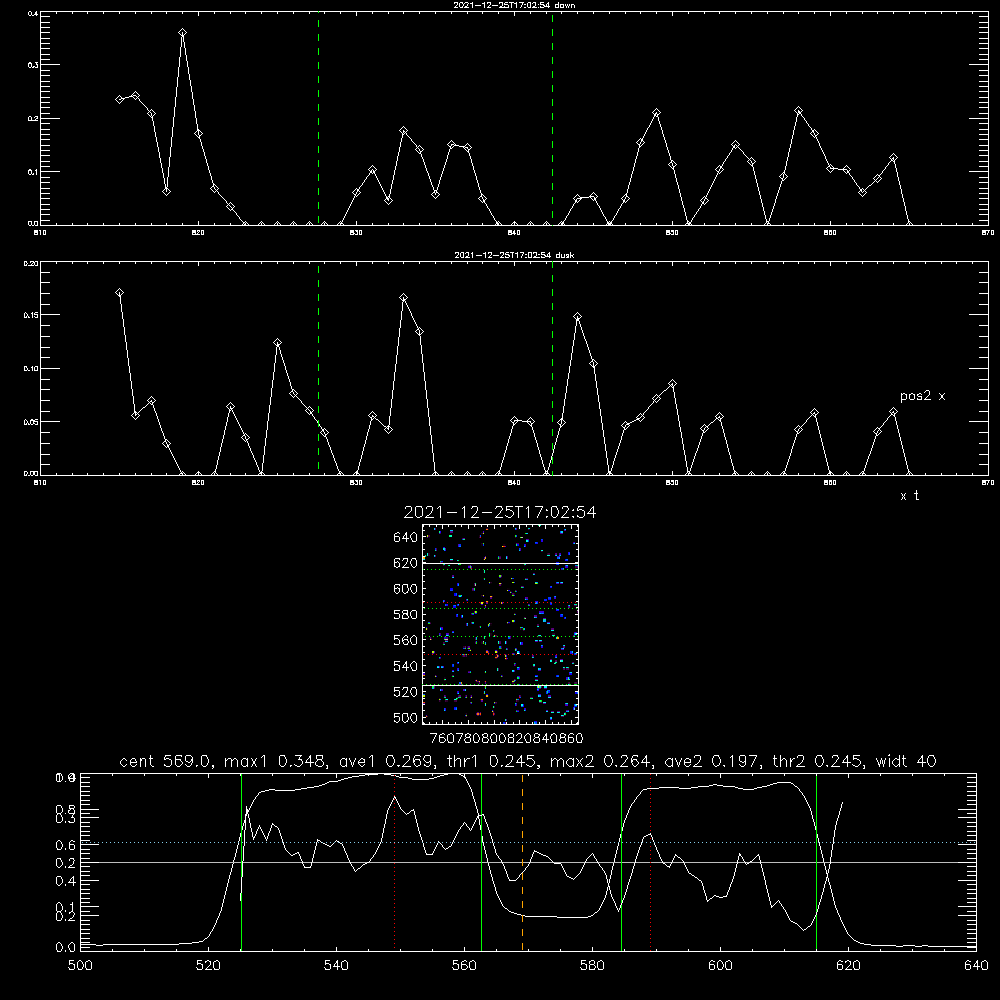Click the '640' tick label on the bottom axis
The width and height of the screenshot is (1000, 1000).
pyautogui.click(x=976, y=966)
